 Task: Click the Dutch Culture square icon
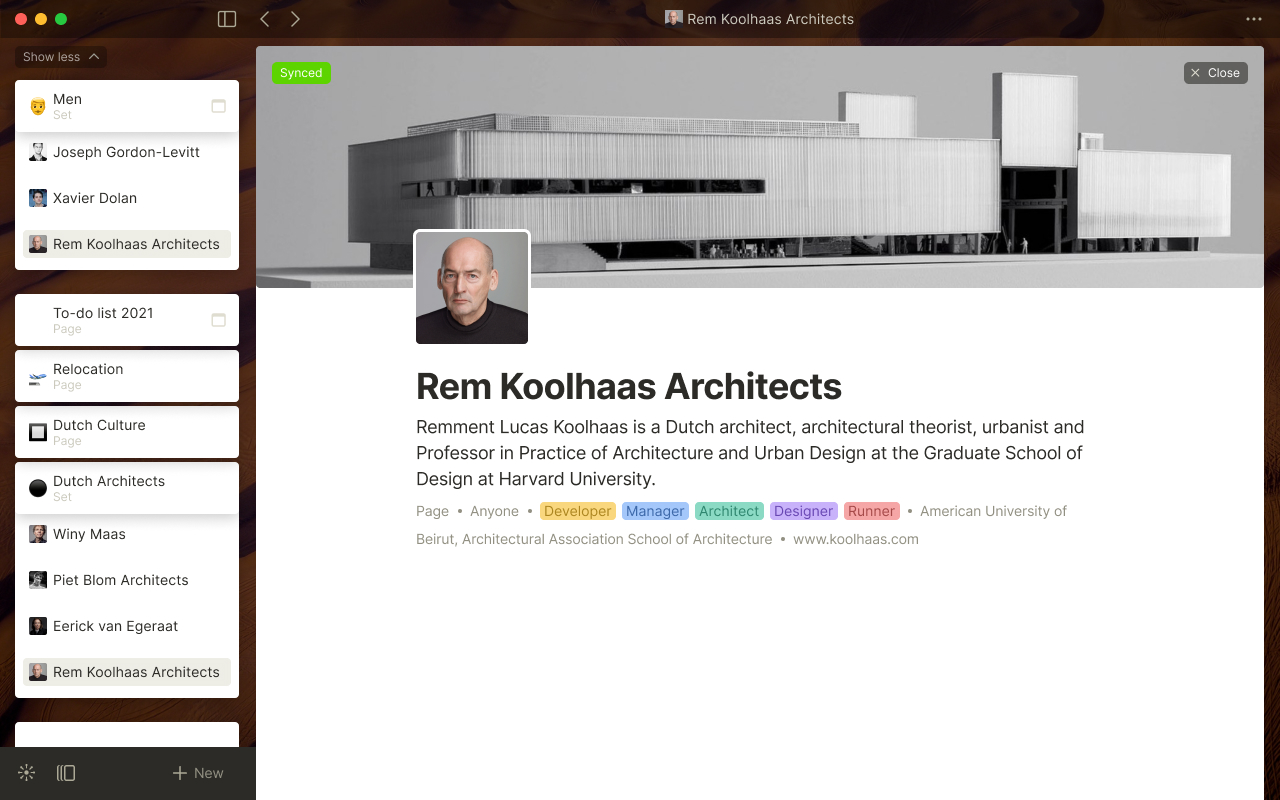(38, 432)
